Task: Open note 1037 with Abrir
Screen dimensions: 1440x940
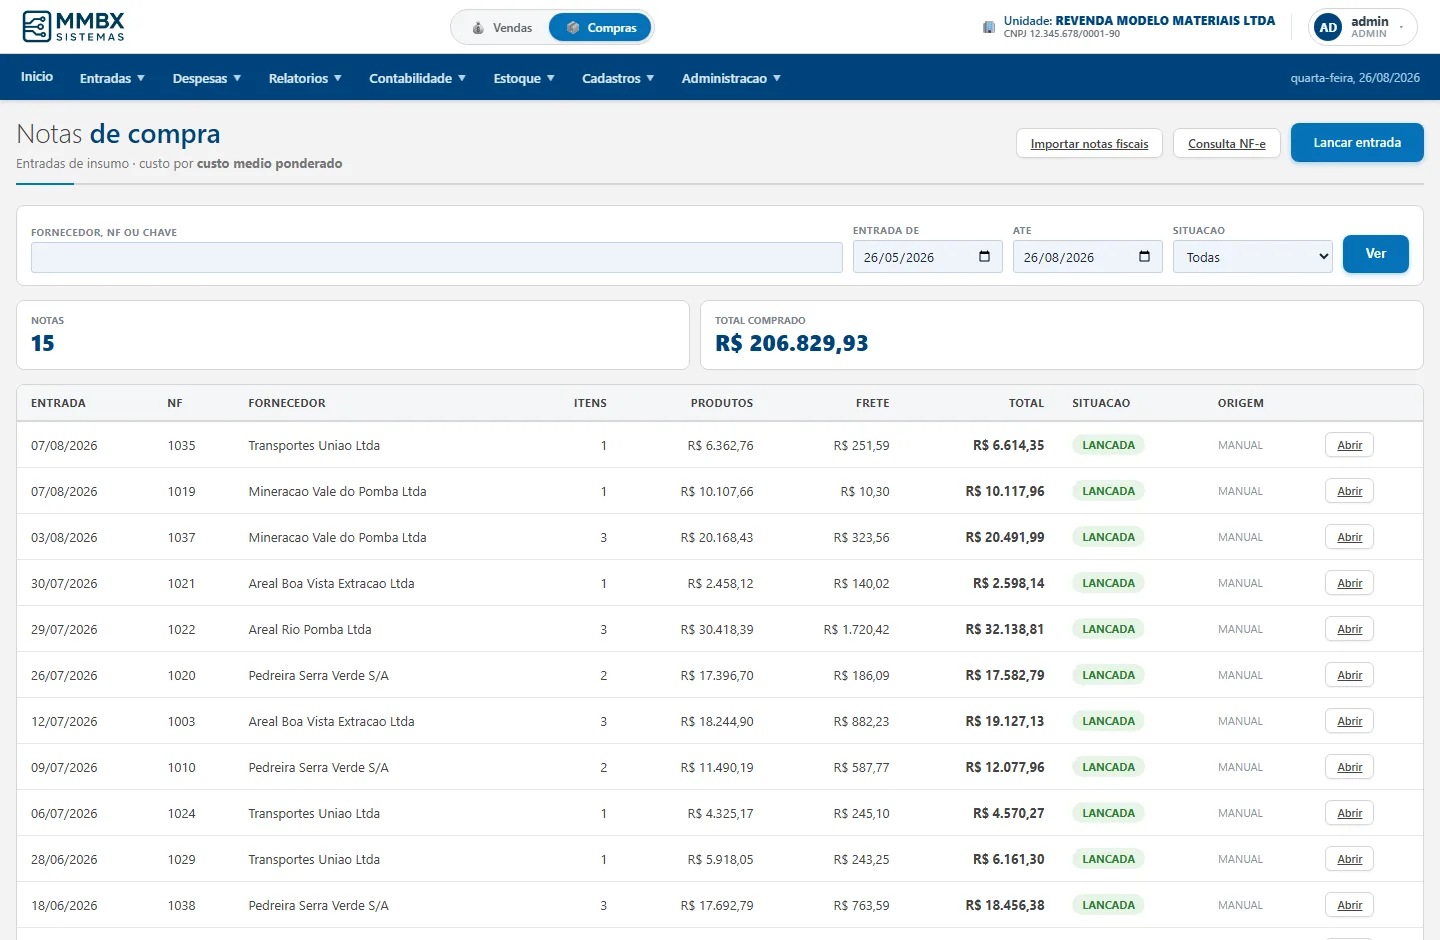Action: (1350, 537)
